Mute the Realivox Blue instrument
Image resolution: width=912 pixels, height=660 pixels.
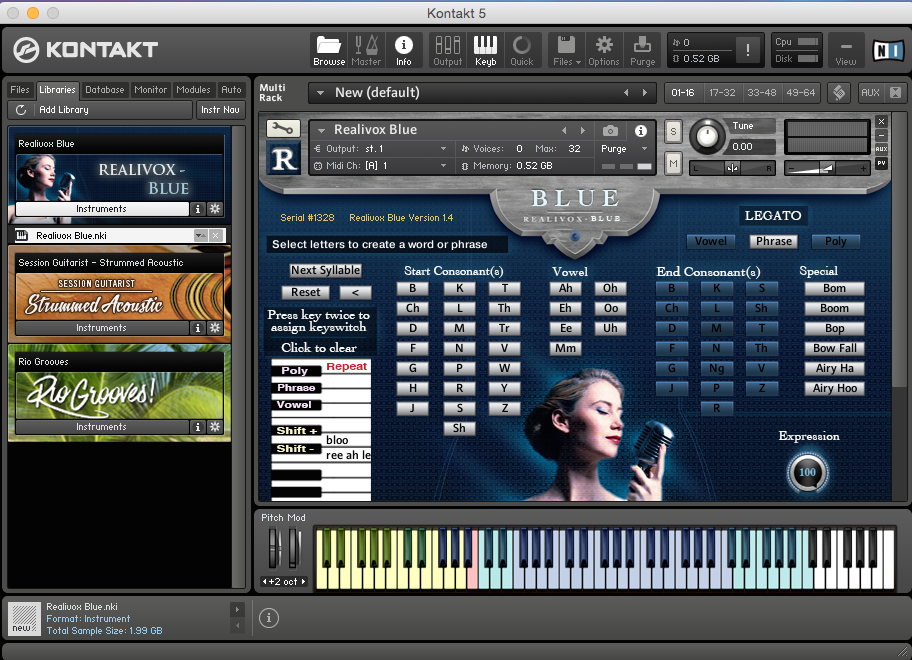[673, 163]
